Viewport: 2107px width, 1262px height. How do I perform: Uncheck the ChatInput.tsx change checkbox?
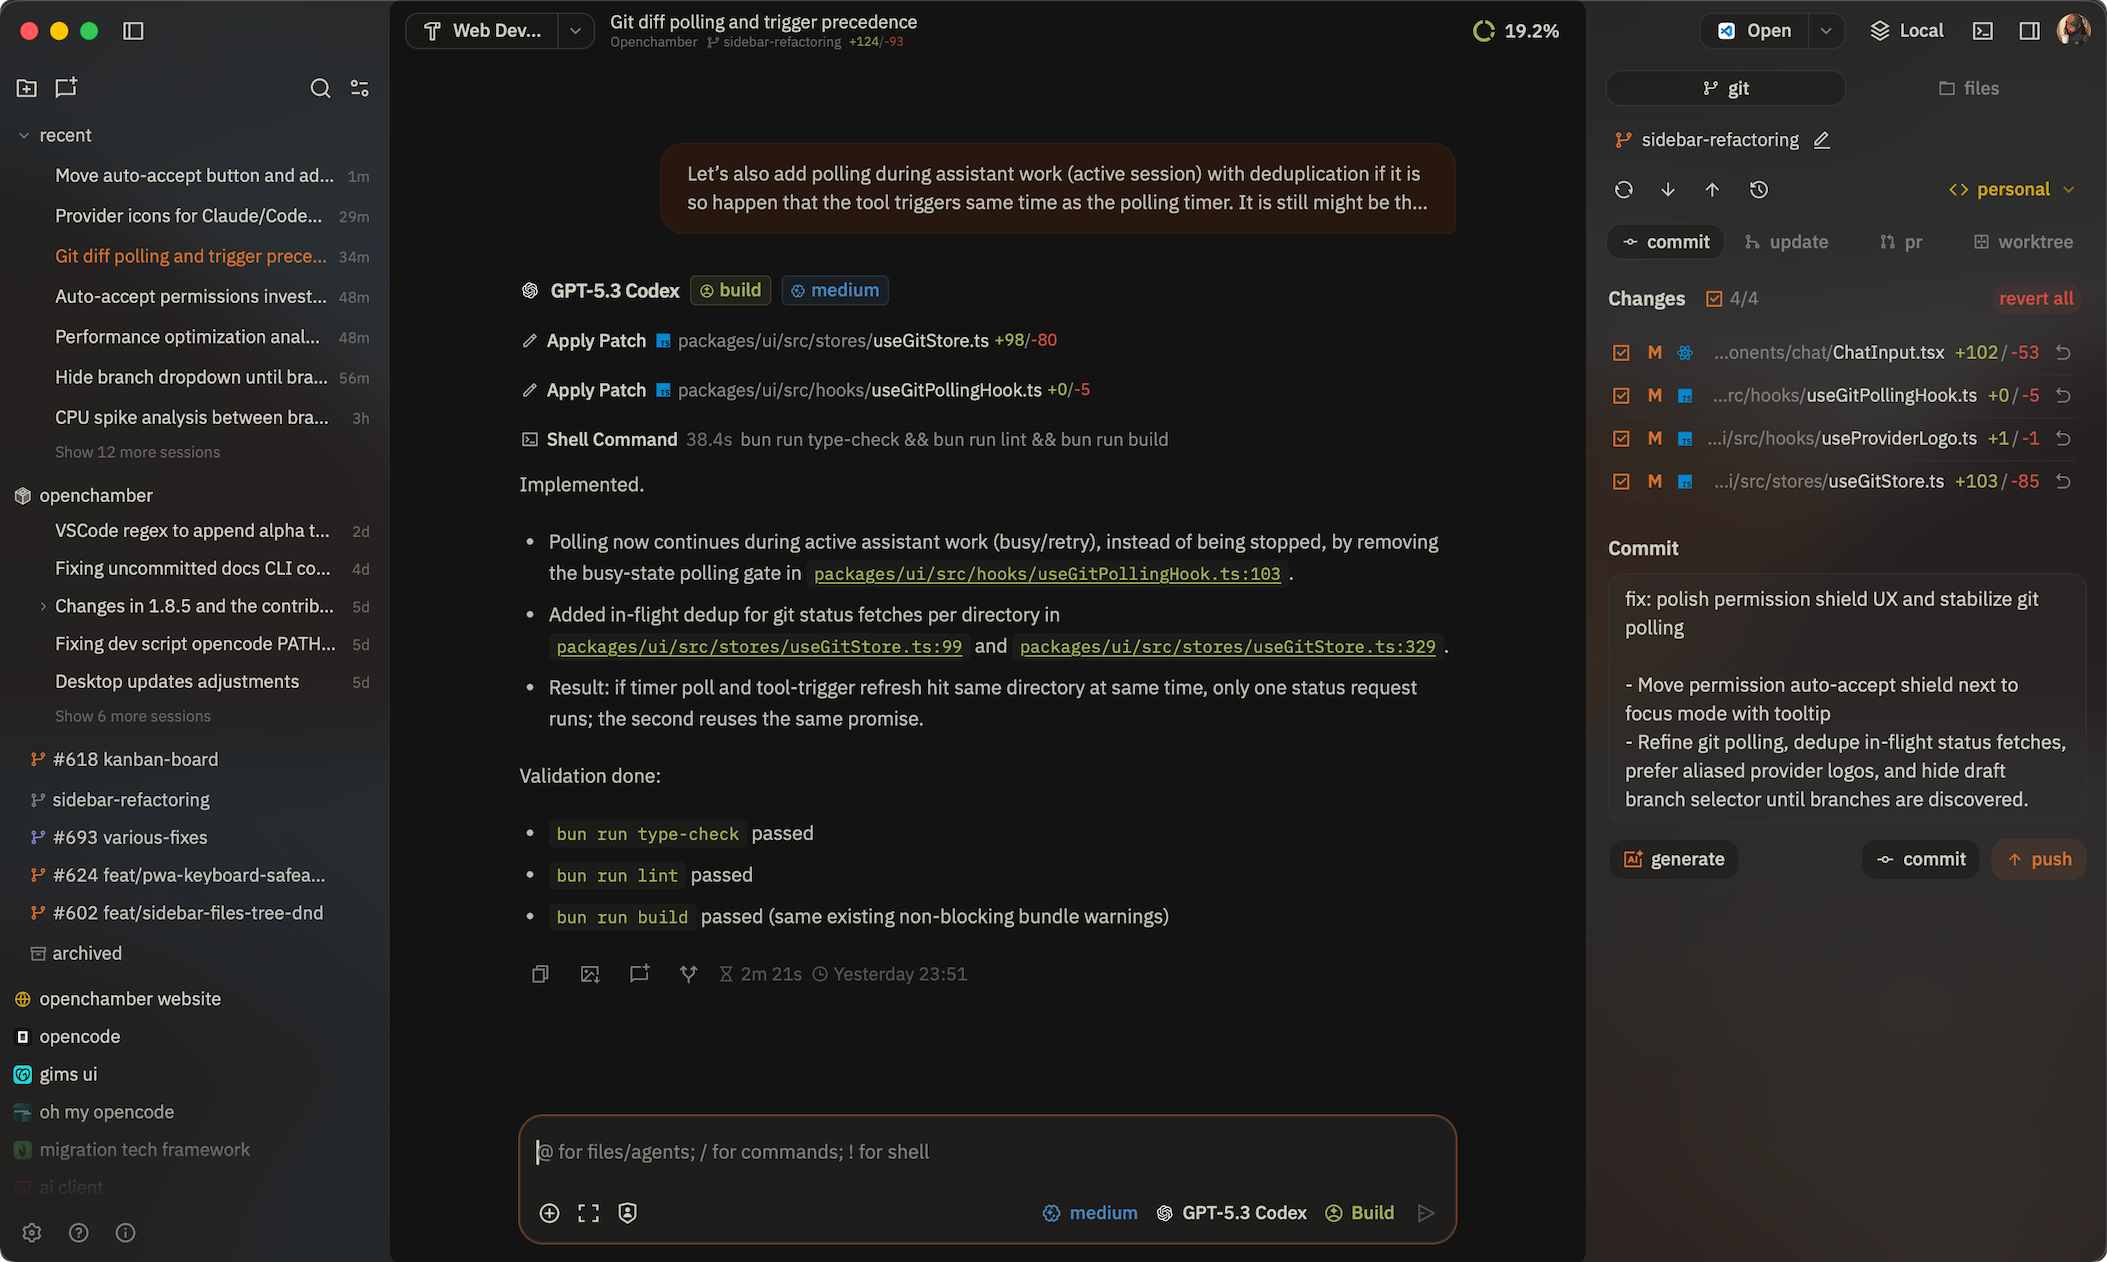1621,353
